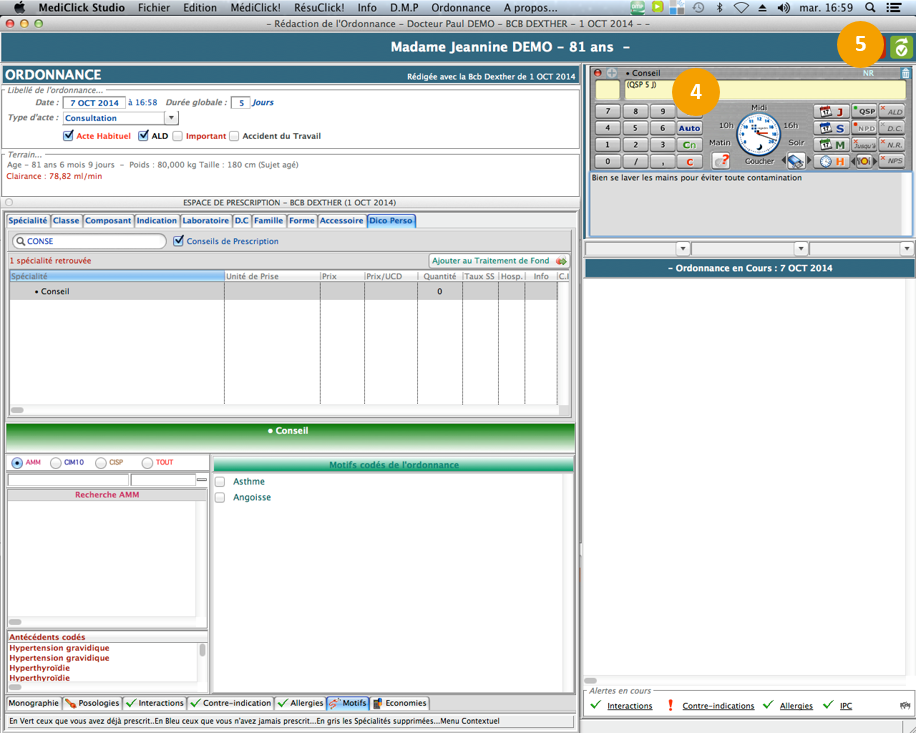Click the H hour clock button
Image resolution: width=916 pixels, height=733 pixels.
[832, 161]
